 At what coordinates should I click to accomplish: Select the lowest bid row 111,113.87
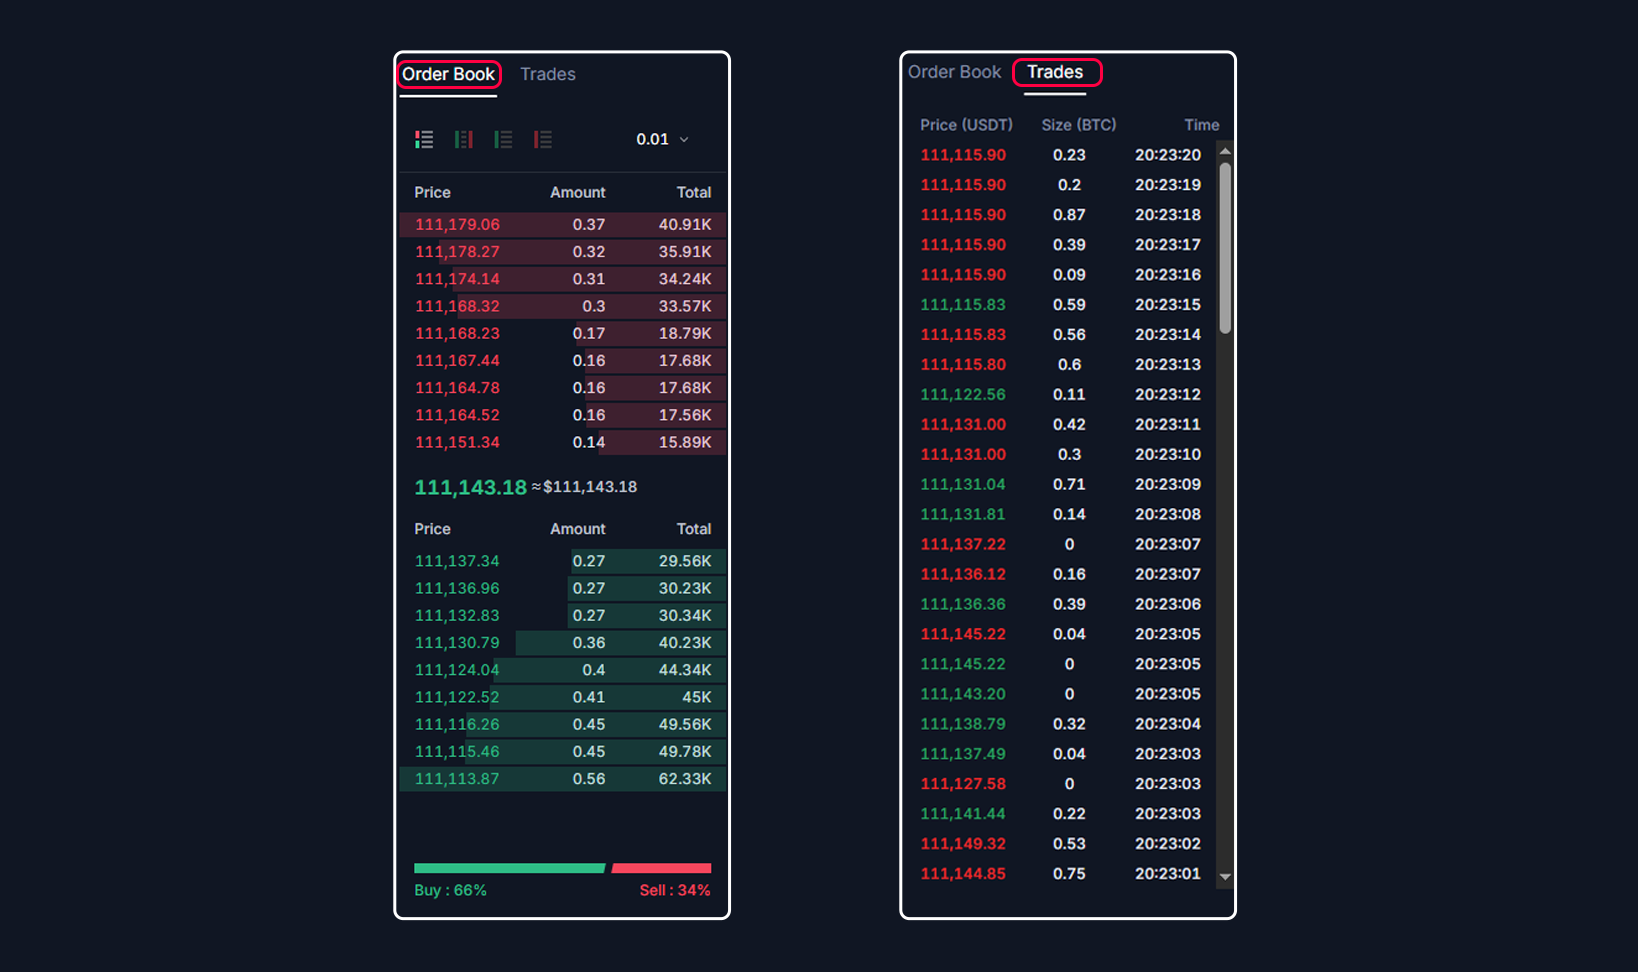tap(563, 779)
